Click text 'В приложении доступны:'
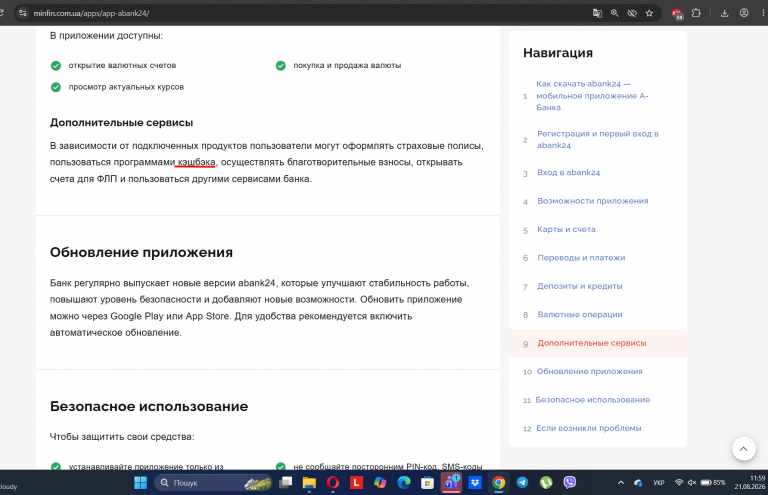Viewport: 768px width, 495px height. click(106, 36)
